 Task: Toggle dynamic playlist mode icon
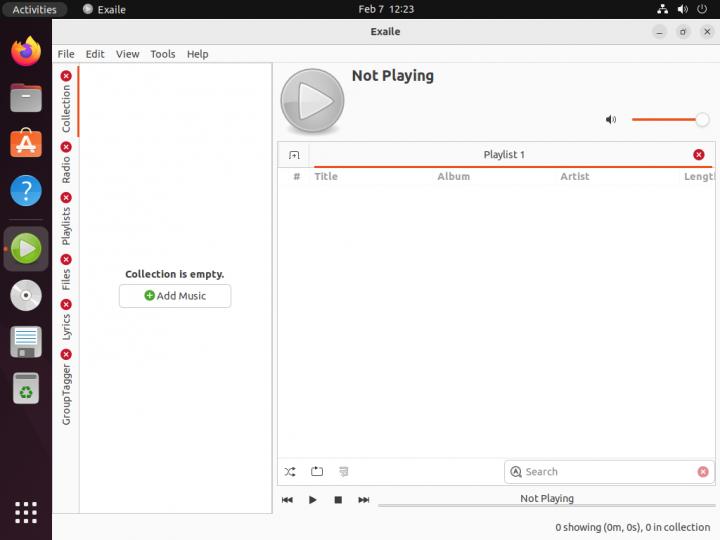point(343,471)
